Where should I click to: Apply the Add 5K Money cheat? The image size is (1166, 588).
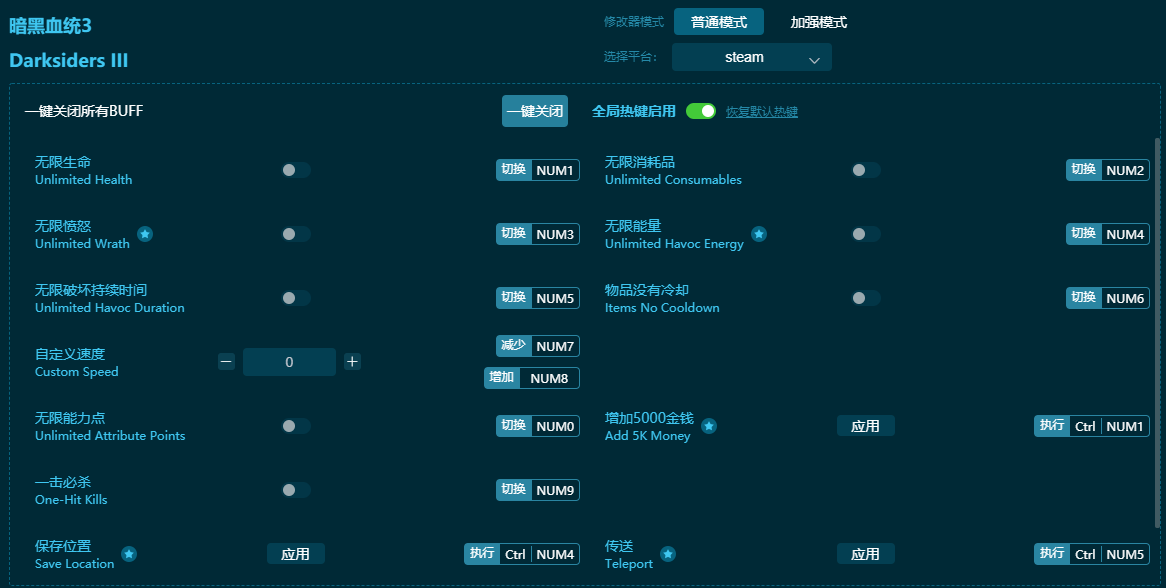coord(865,426)
